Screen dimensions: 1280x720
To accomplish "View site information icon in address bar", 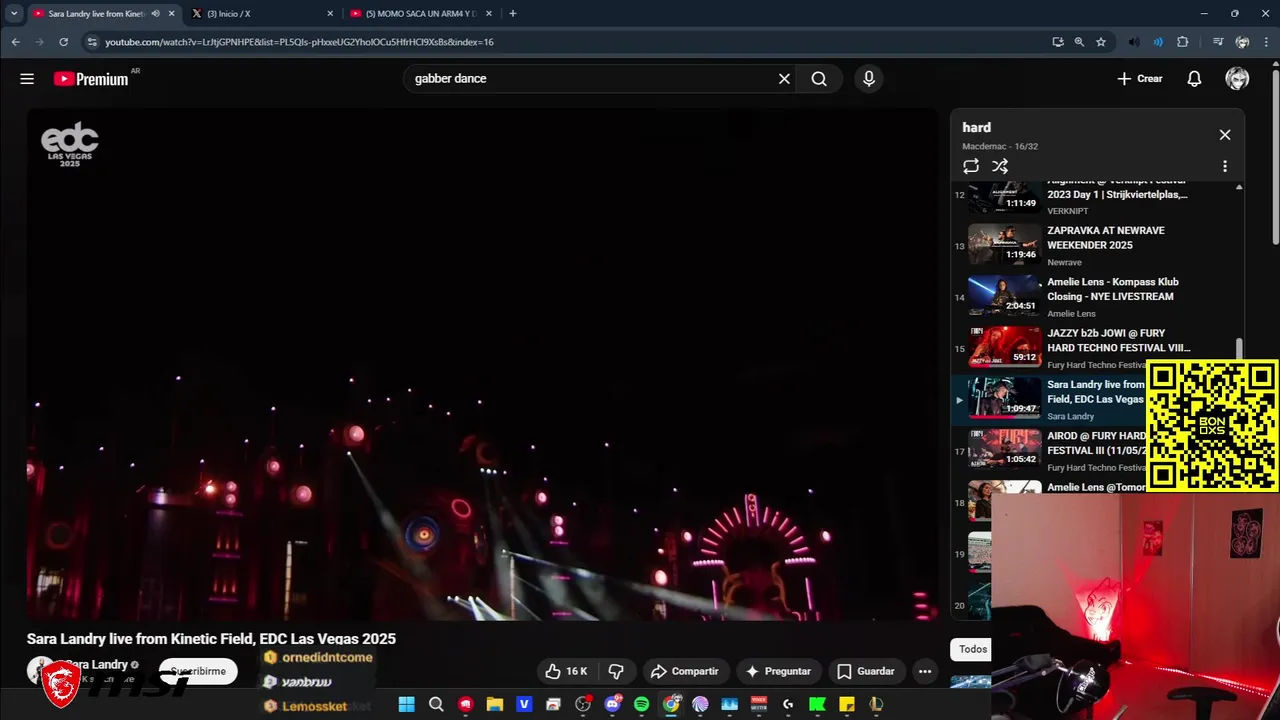I will [x=92, y=42].
